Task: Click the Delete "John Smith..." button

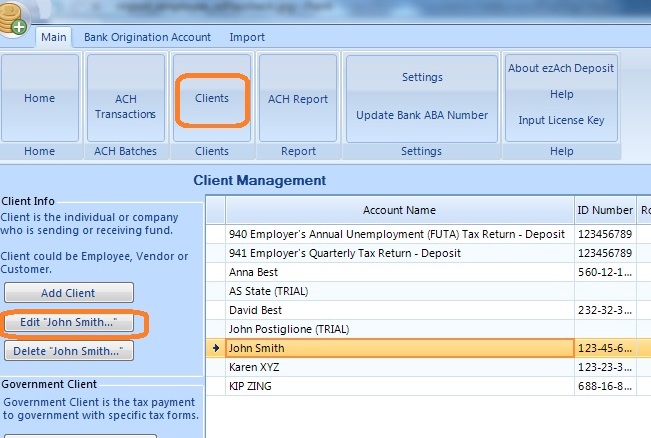Action: (x=68, y=351)
